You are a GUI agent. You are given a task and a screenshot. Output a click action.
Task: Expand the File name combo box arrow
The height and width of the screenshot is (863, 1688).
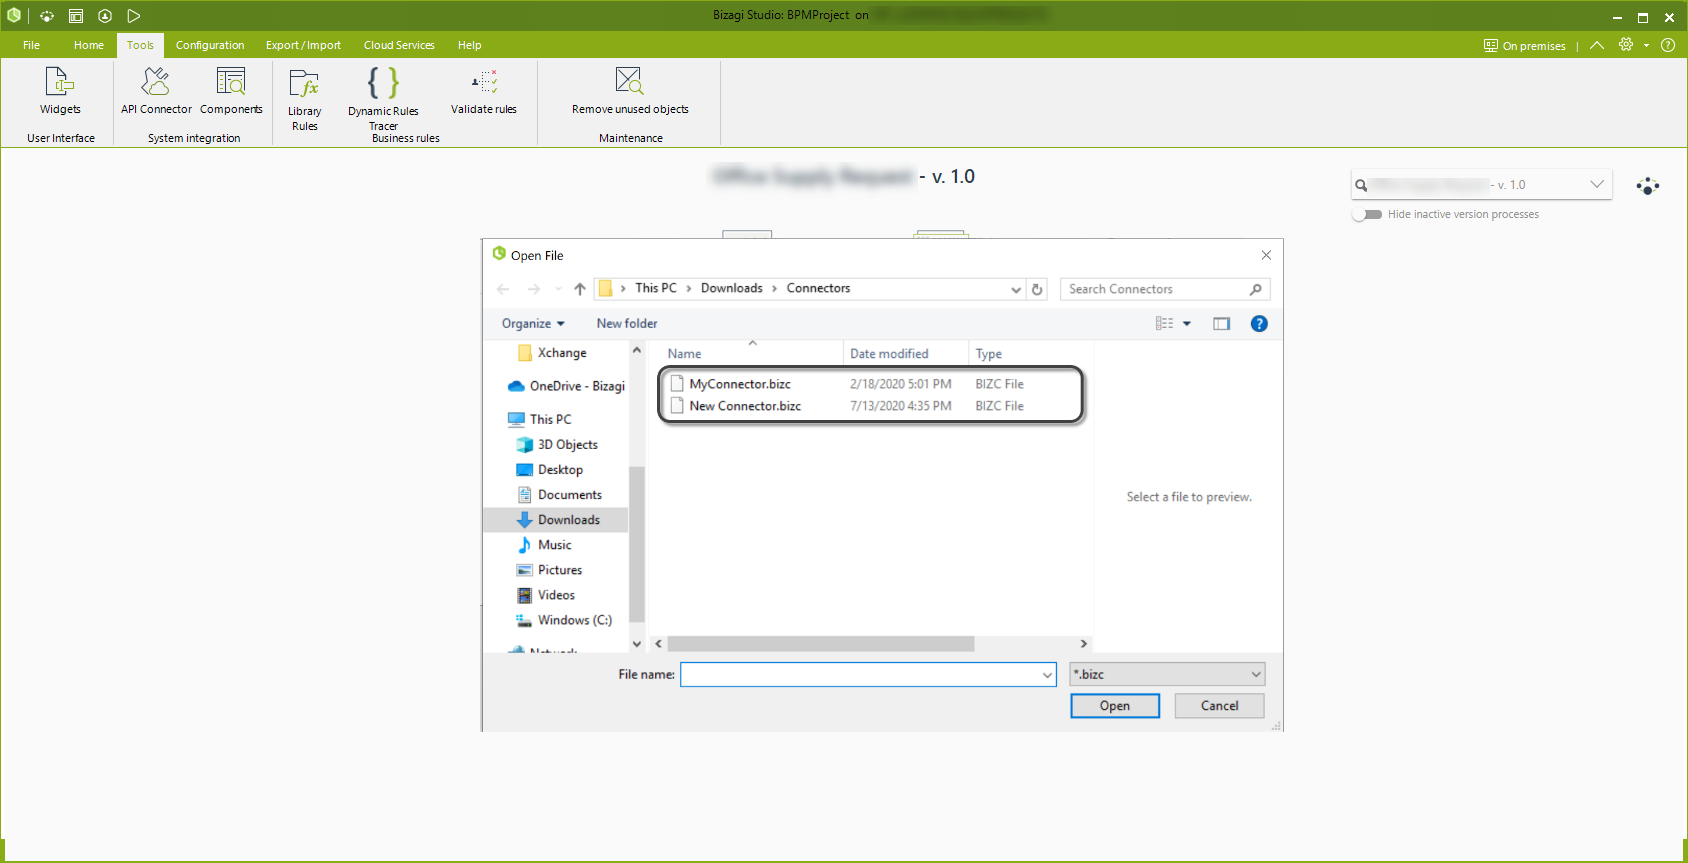pyautogui.click(x=1047, y=675)
